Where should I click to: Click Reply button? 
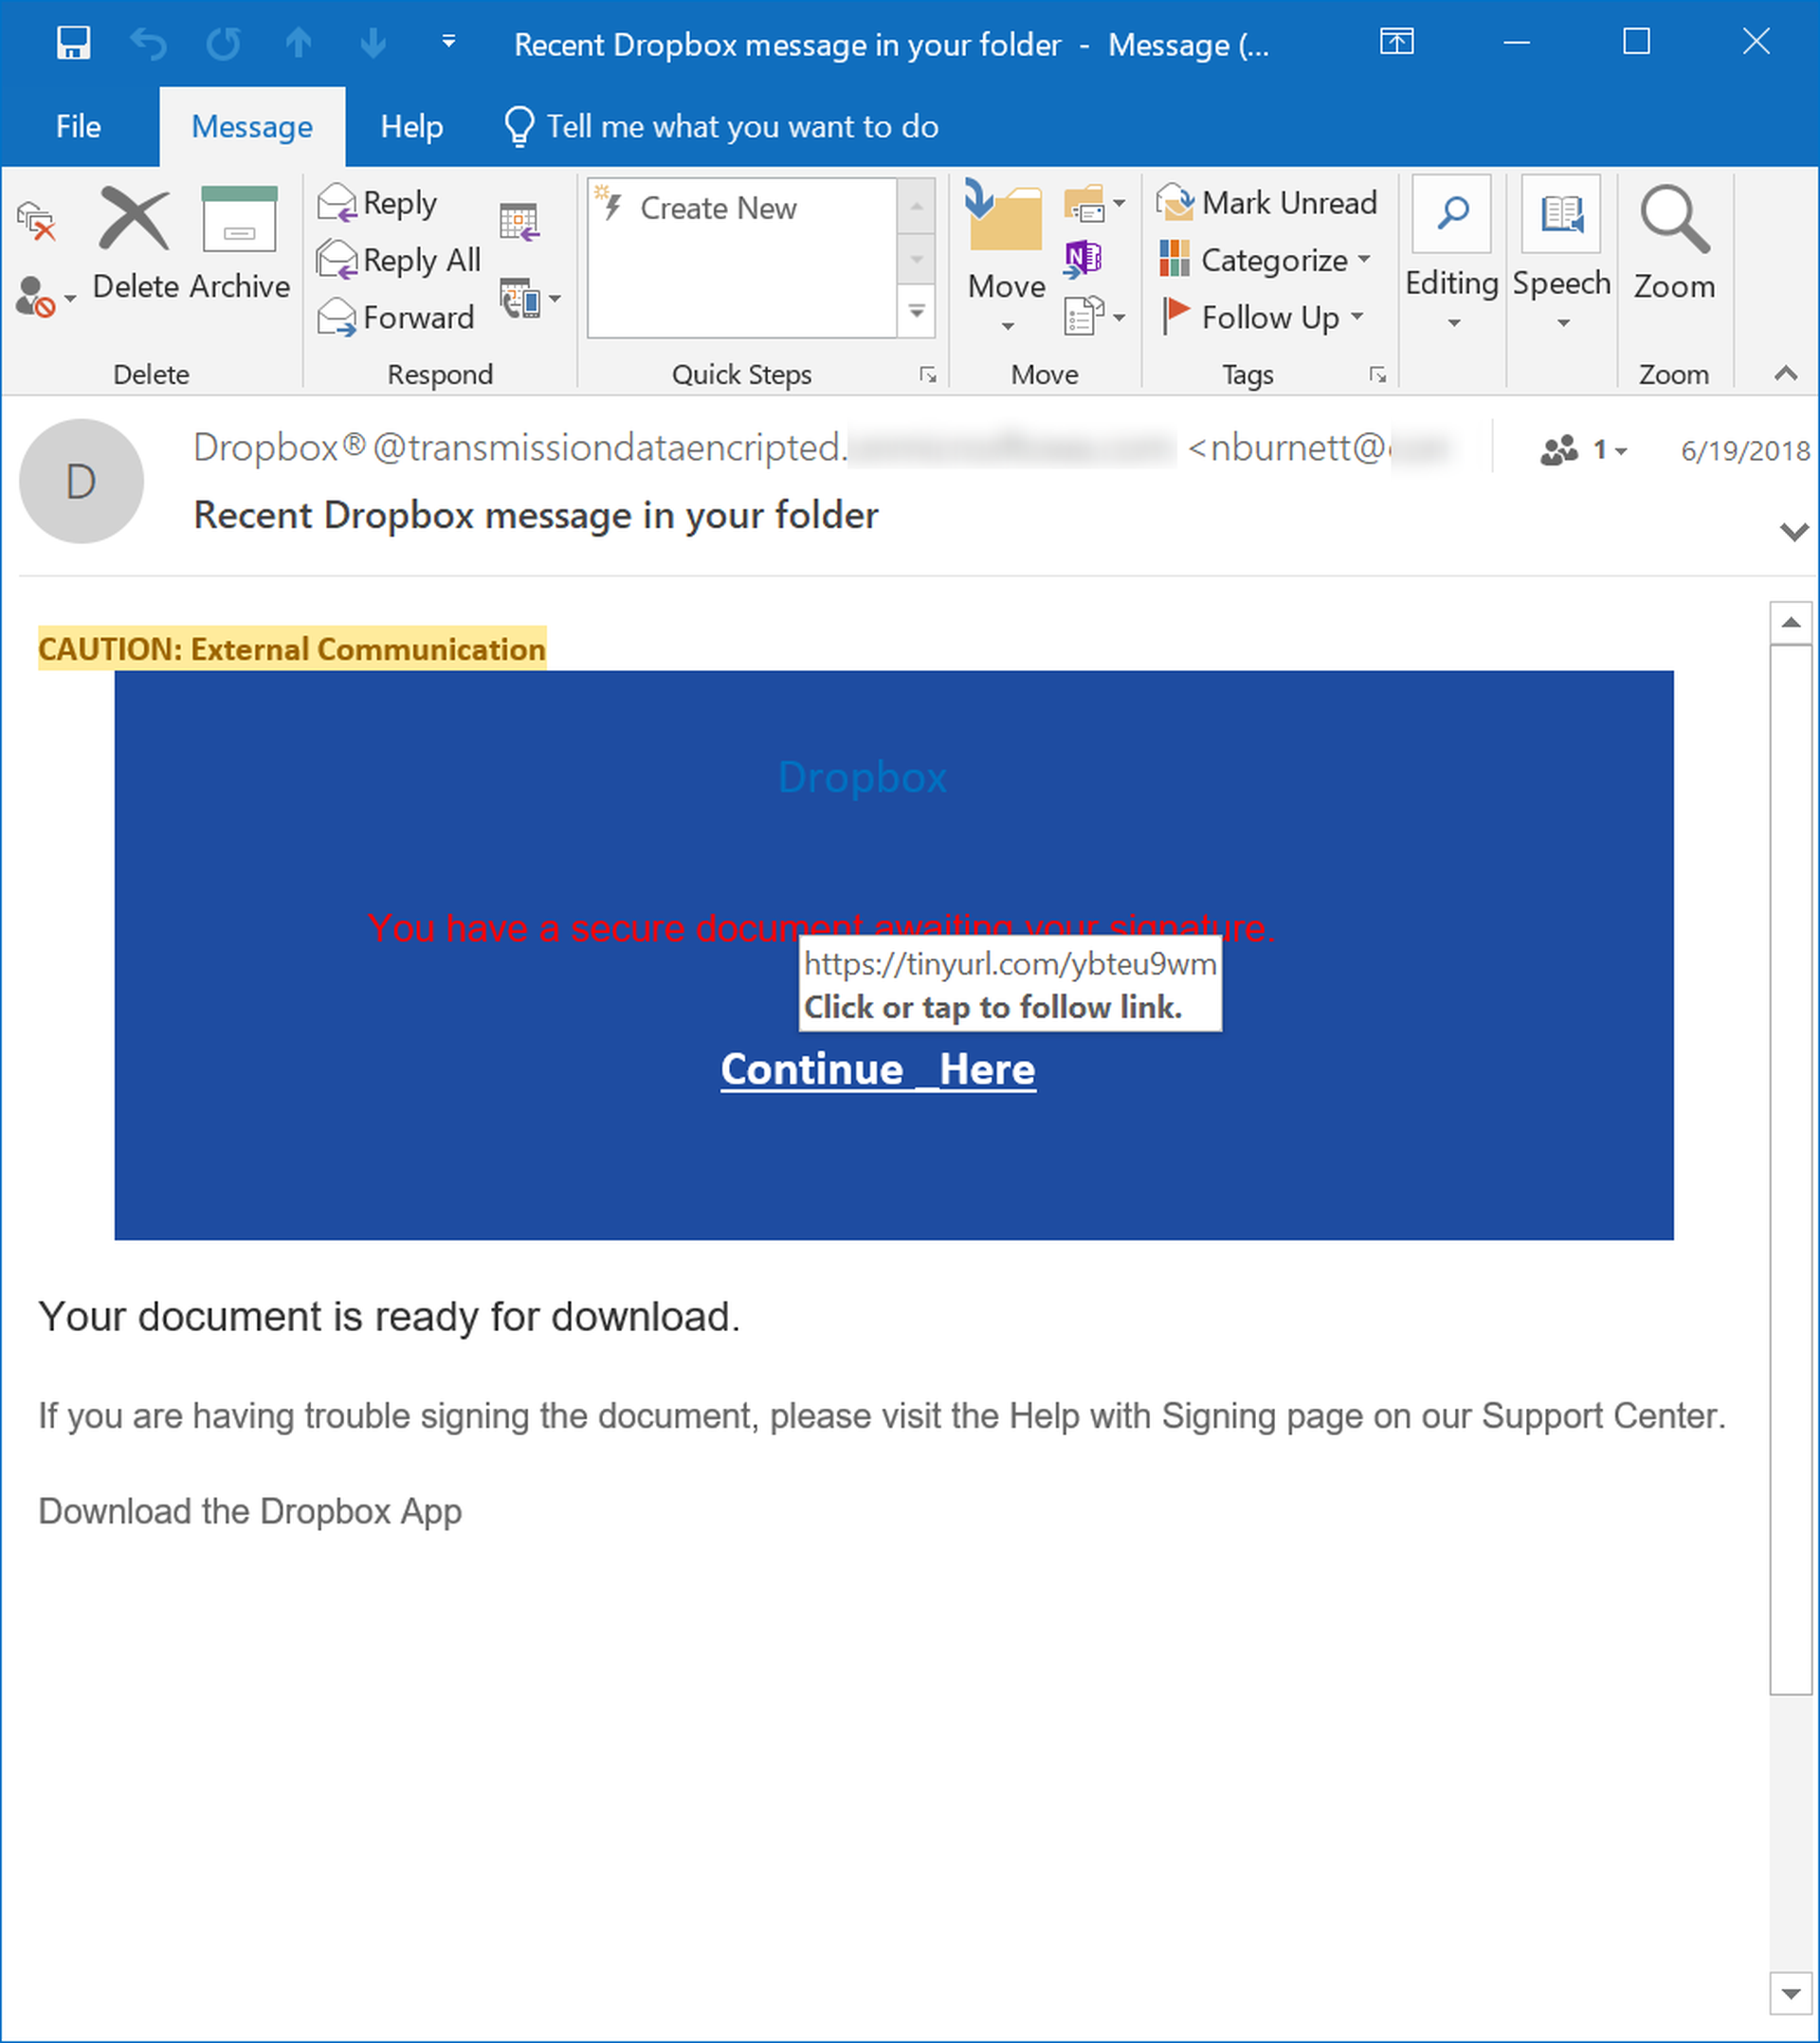point(377,204)
